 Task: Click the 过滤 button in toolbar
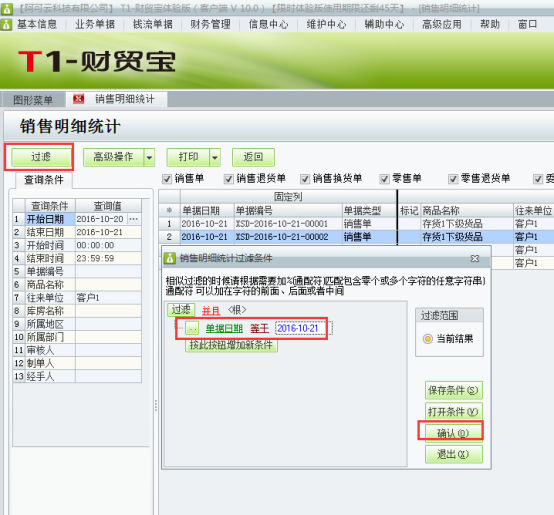pos(41,157)
